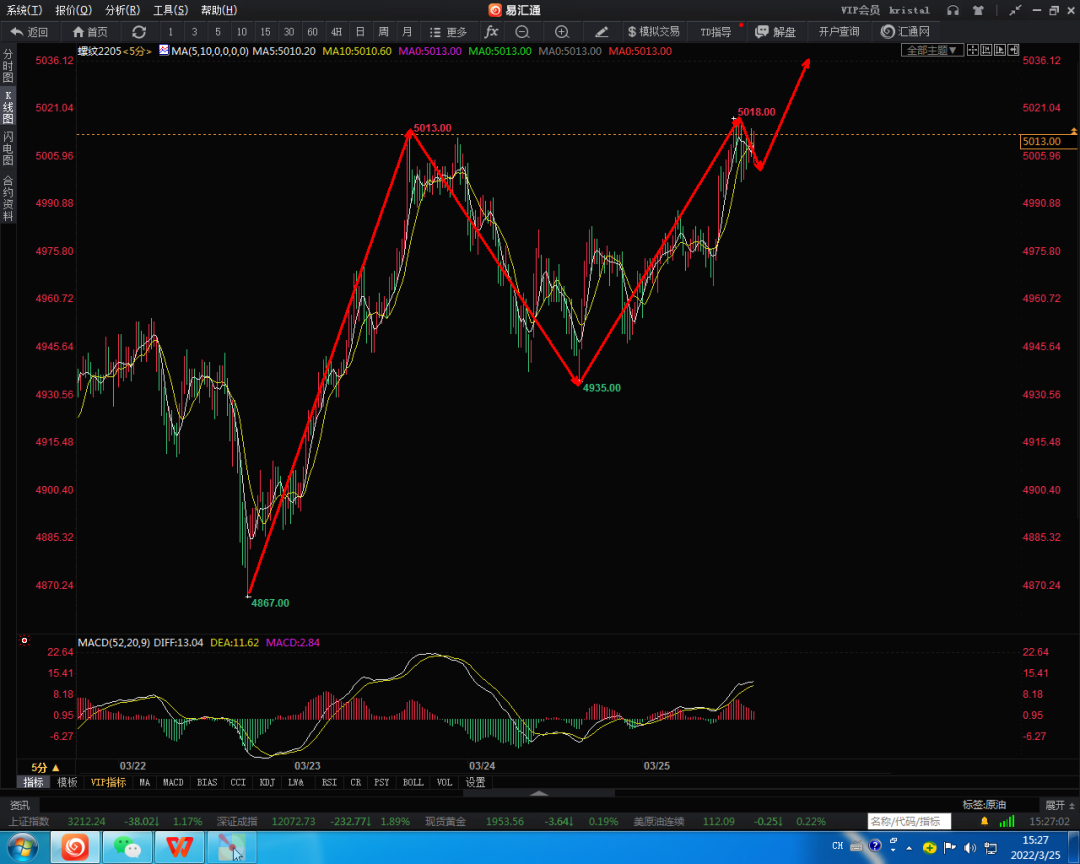
Task: Click the 展开 expand button
Action: [x=1059, y=805]
